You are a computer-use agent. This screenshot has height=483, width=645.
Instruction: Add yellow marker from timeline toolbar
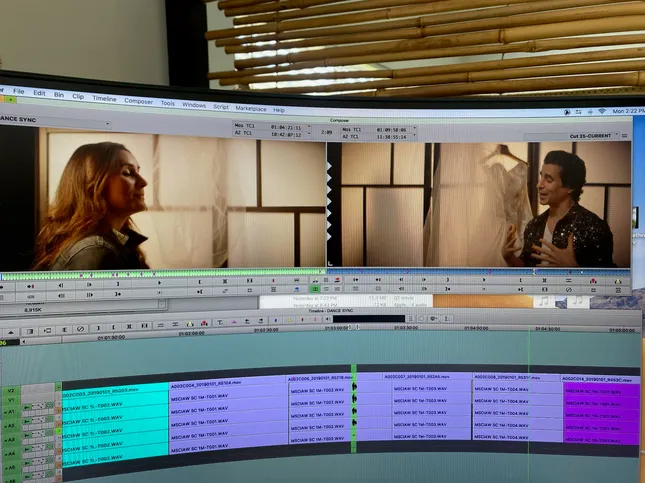coord(289,320)
